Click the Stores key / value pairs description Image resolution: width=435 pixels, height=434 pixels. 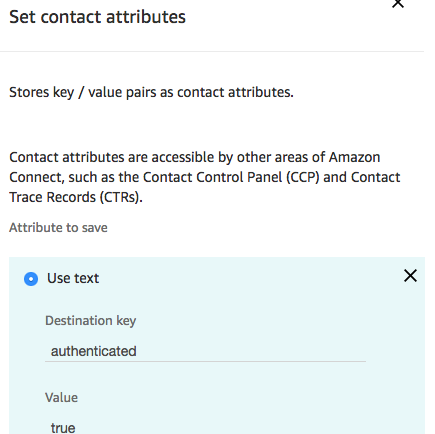pyautogui.click(x=151, y=92)
